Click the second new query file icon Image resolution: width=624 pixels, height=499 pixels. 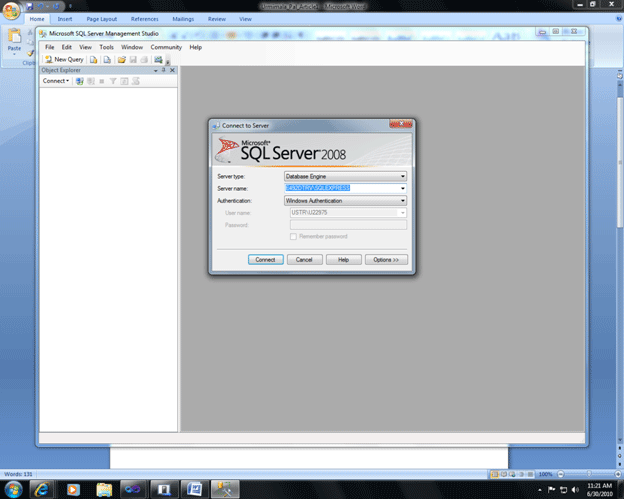point(107,60)
